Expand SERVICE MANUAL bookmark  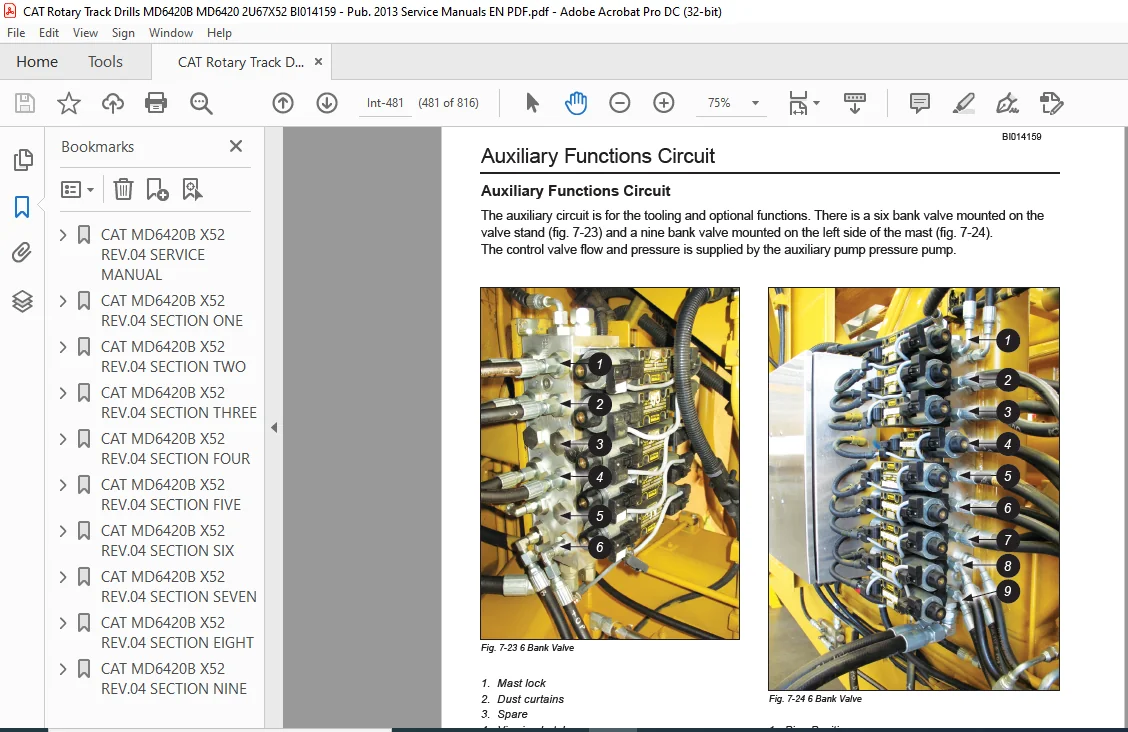tap(63, 234)
